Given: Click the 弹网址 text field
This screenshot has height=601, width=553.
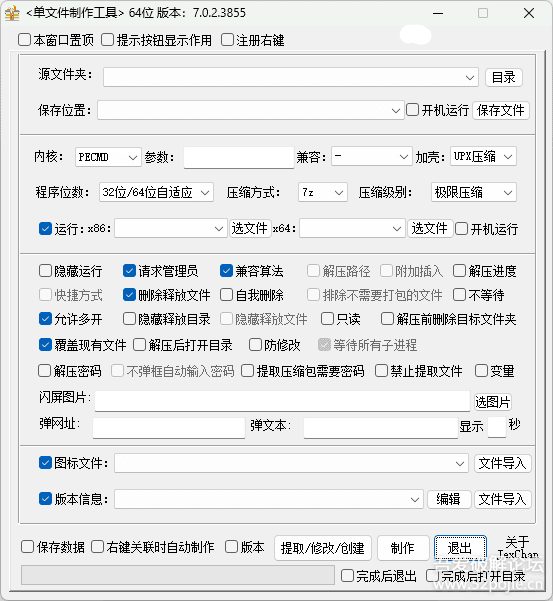Looking at the screenshot, I should coord(169,427).
